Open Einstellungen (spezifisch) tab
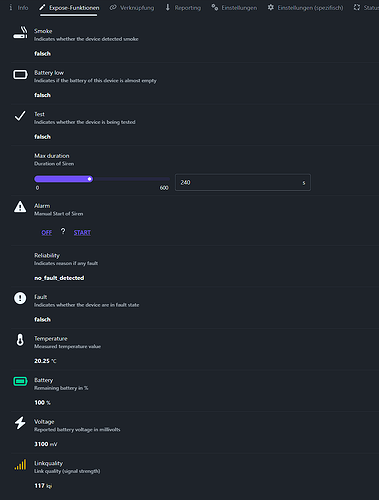Image resolution: width=379 pixels, height=500 pixels. [x=305, y=7]
